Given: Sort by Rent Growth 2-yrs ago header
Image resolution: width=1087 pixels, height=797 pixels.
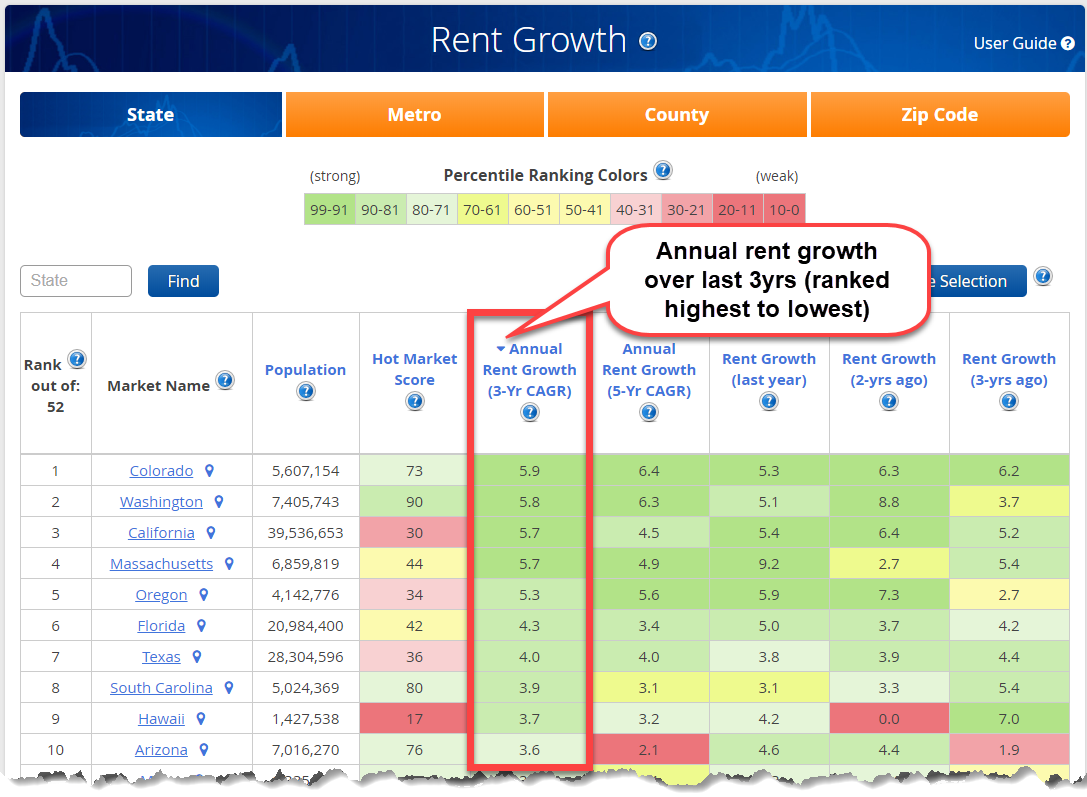Looking at the screenshot, I should [x=889, y=369].
